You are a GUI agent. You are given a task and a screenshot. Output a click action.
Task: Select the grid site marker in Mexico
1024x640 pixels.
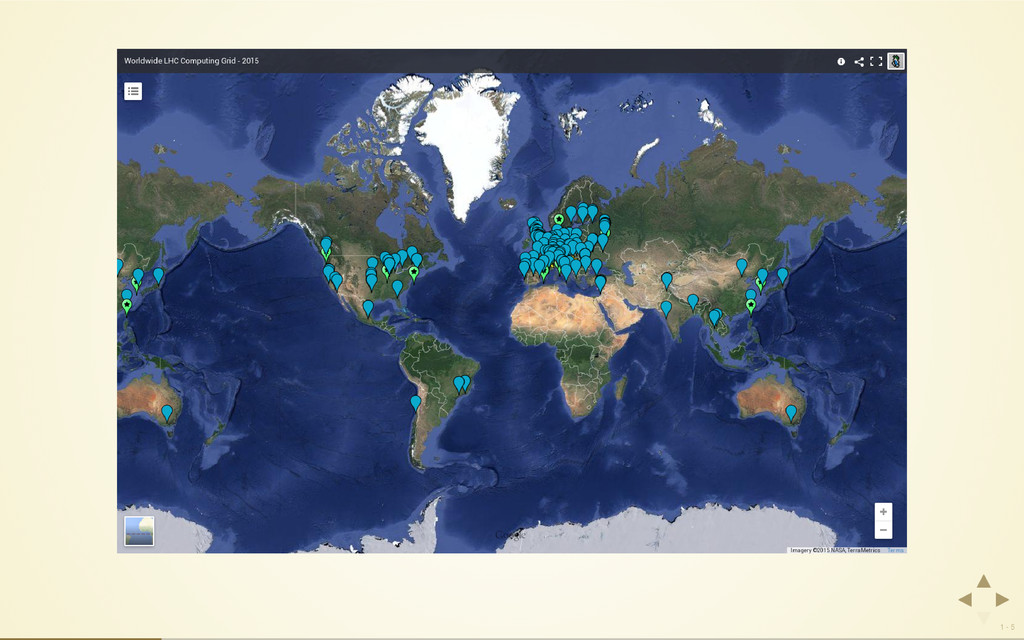point(368,308)
